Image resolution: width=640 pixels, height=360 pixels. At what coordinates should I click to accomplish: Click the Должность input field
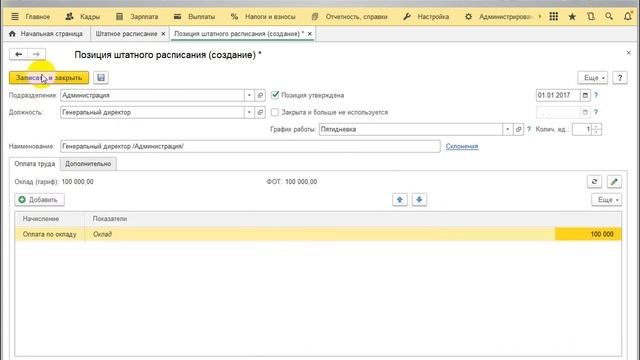pyautogui.click(x=152, y=112)
